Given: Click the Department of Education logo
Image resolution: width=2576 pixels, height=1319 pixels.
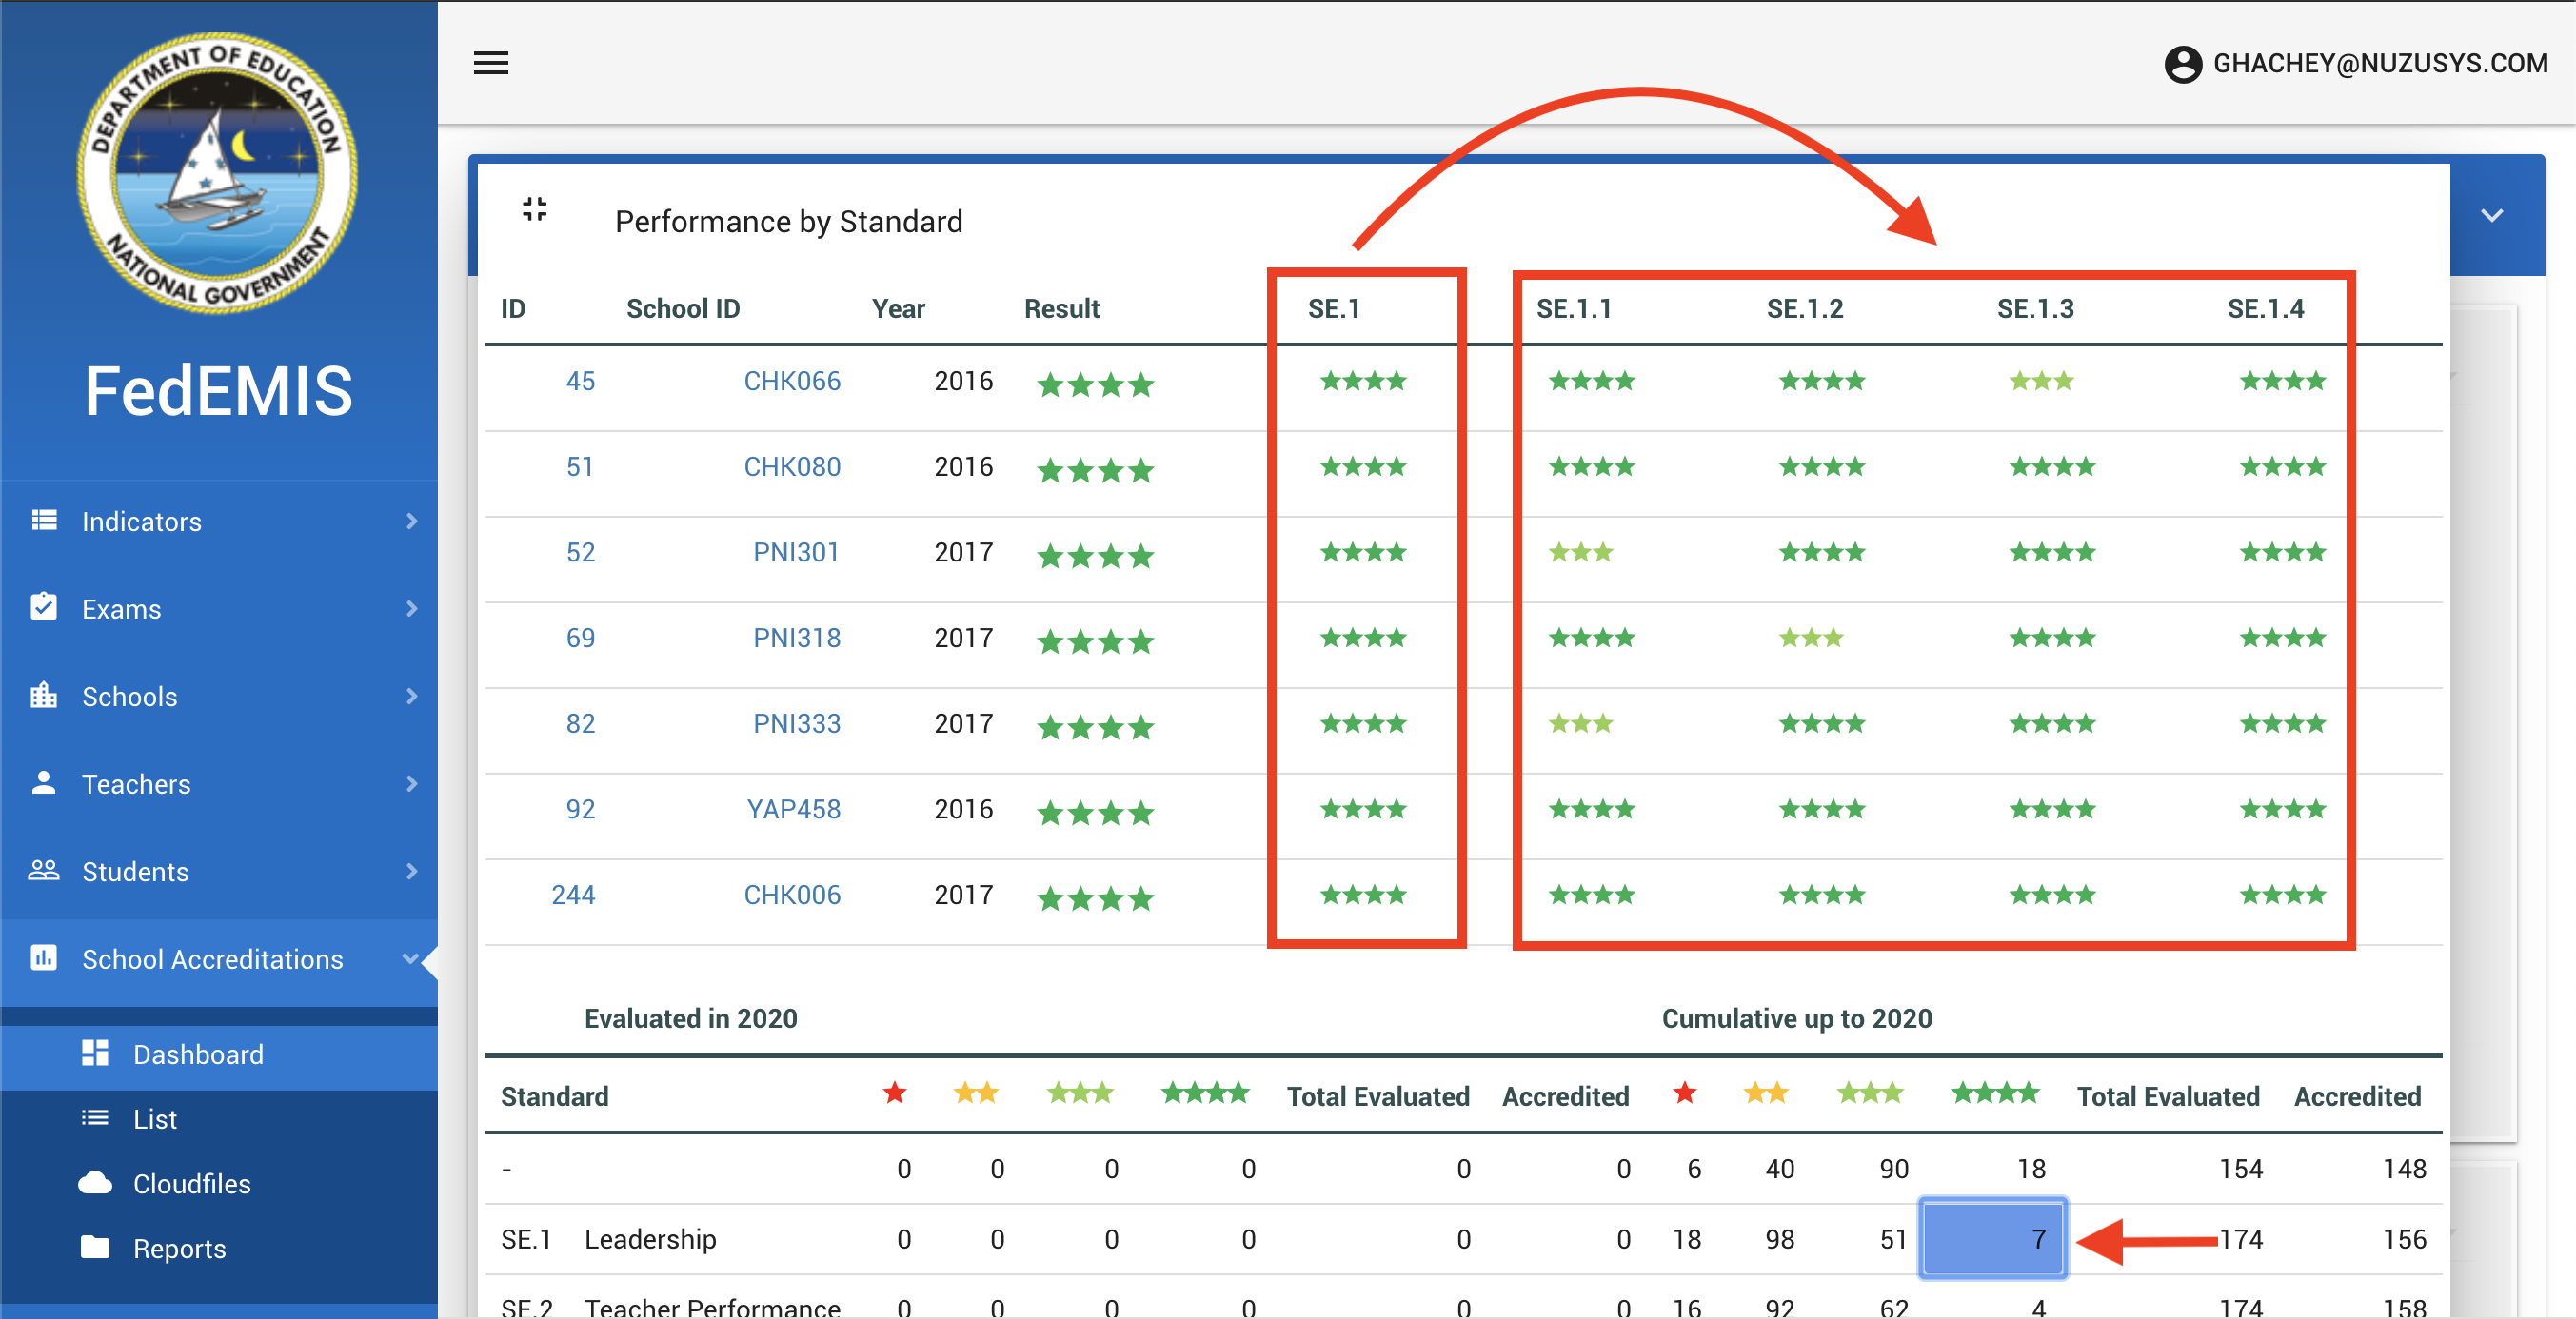Looking at the screenshot, I should pyautogui.click(x=218, y=173).
